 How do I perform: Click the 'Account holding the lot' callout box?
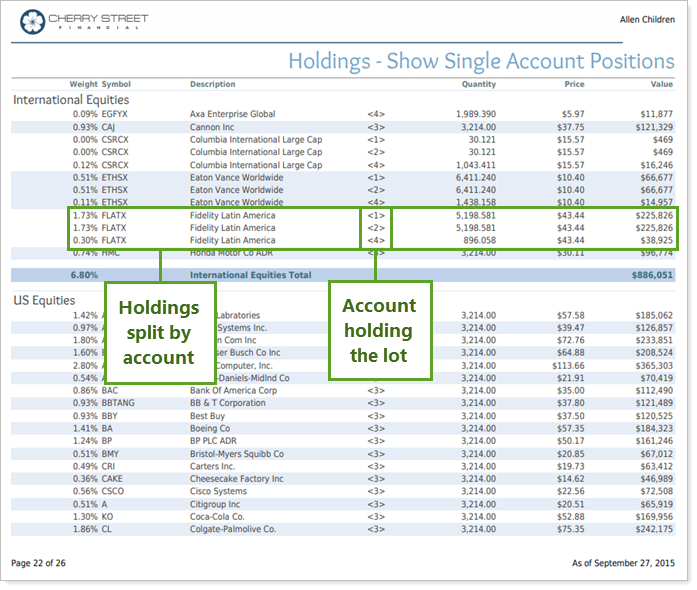tap(380, 331)
